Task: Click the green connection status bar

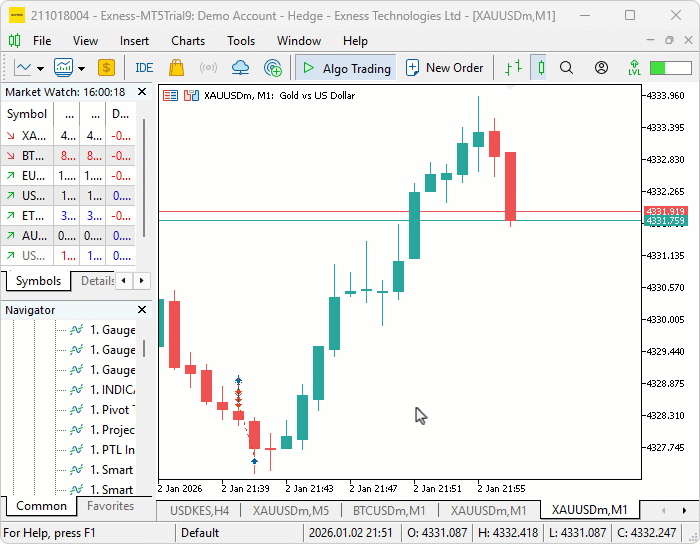Action: pos(671,68)
